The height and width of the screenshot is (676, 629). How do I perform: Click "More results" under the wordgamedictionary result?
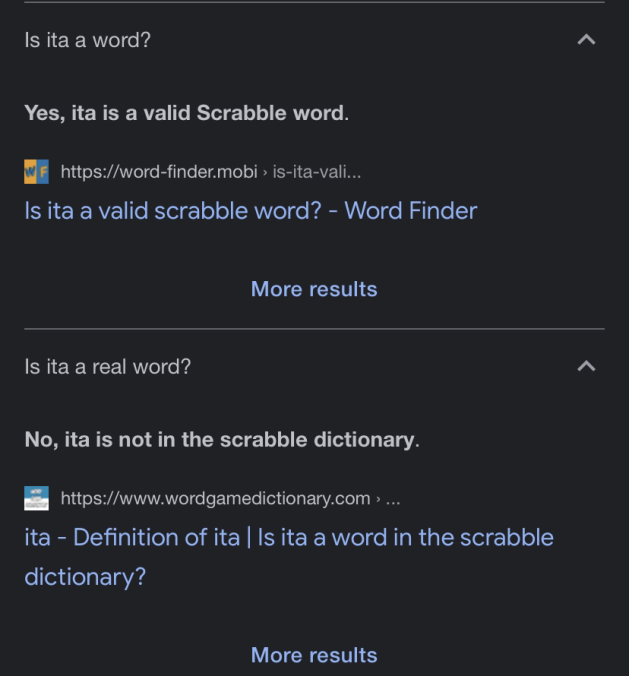coord(314,656)
